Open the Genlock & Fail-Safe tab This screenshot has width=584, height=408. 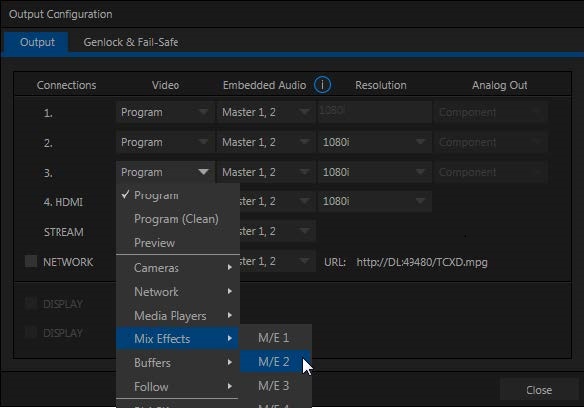130,42
